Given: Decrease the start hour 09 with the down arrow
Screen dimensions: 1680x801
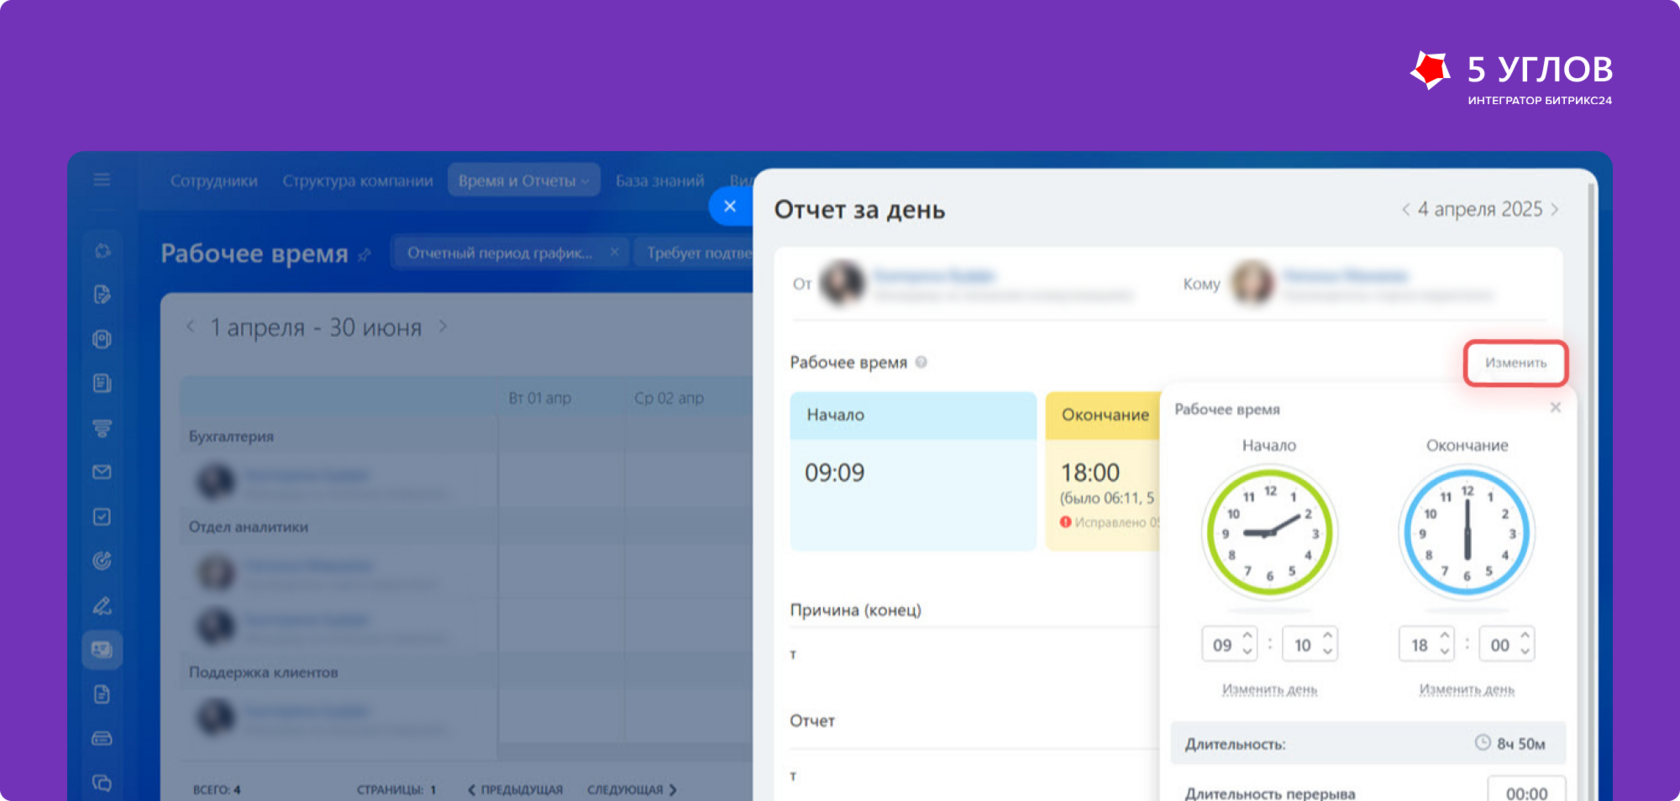Looking at the screenshot, I should (x=1247, y=652).
